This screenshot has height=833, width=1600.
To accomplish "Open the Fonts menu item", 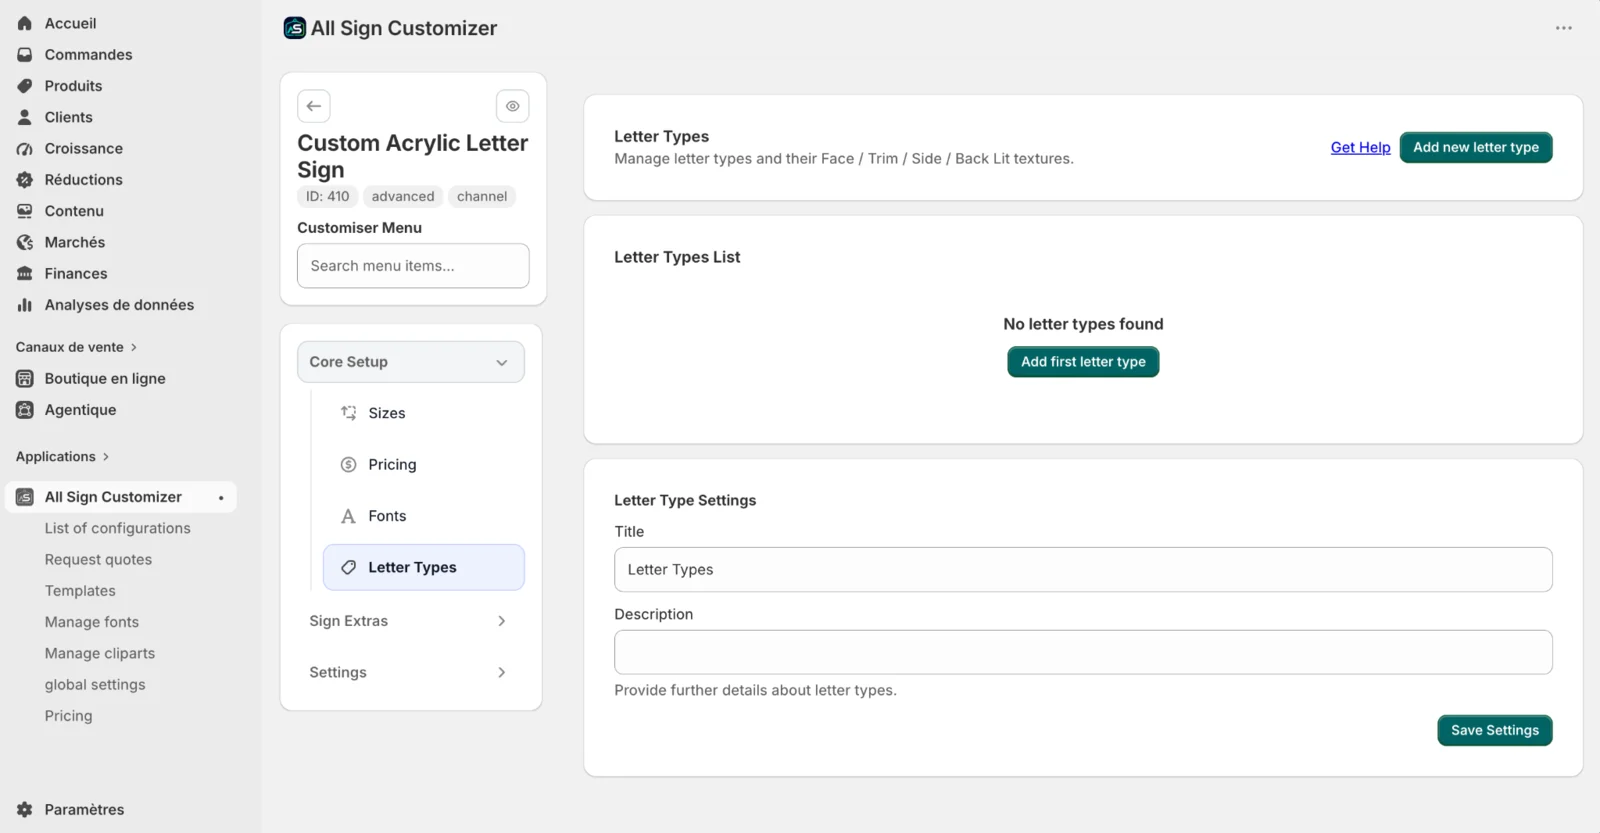I will [x=424, y=516].
